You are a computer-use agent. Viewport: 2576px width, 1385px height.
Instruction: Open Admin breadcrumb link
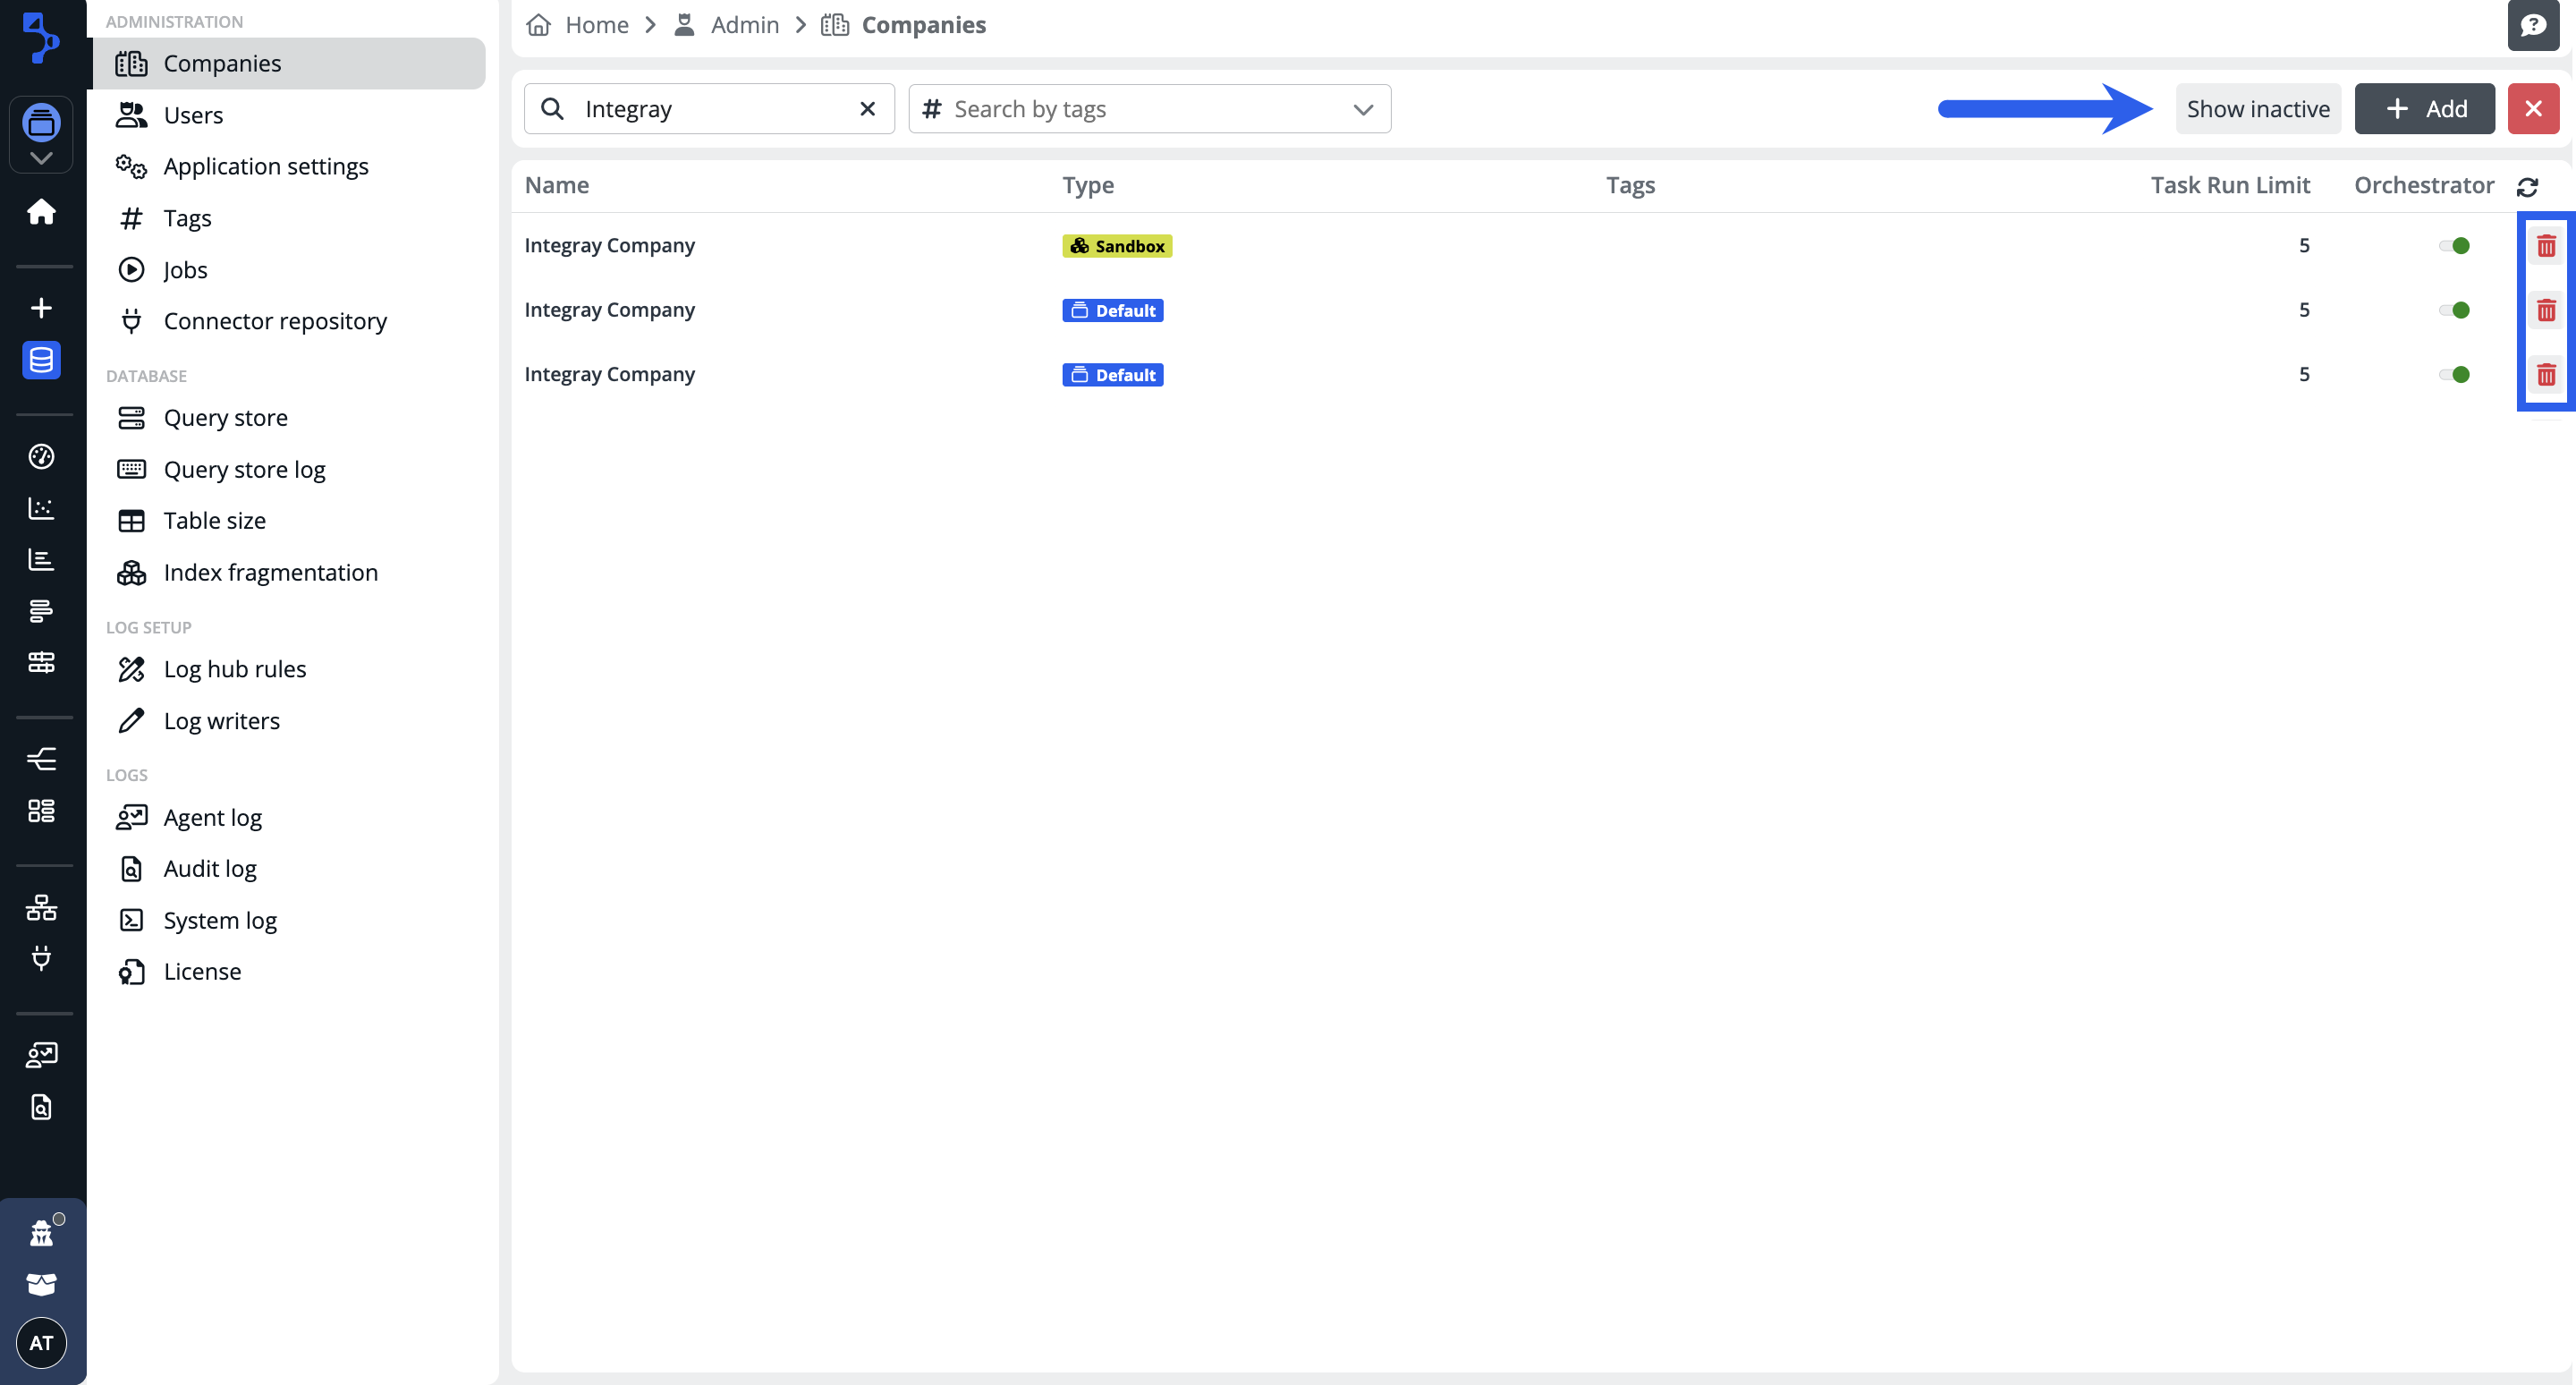click(744, 25)
